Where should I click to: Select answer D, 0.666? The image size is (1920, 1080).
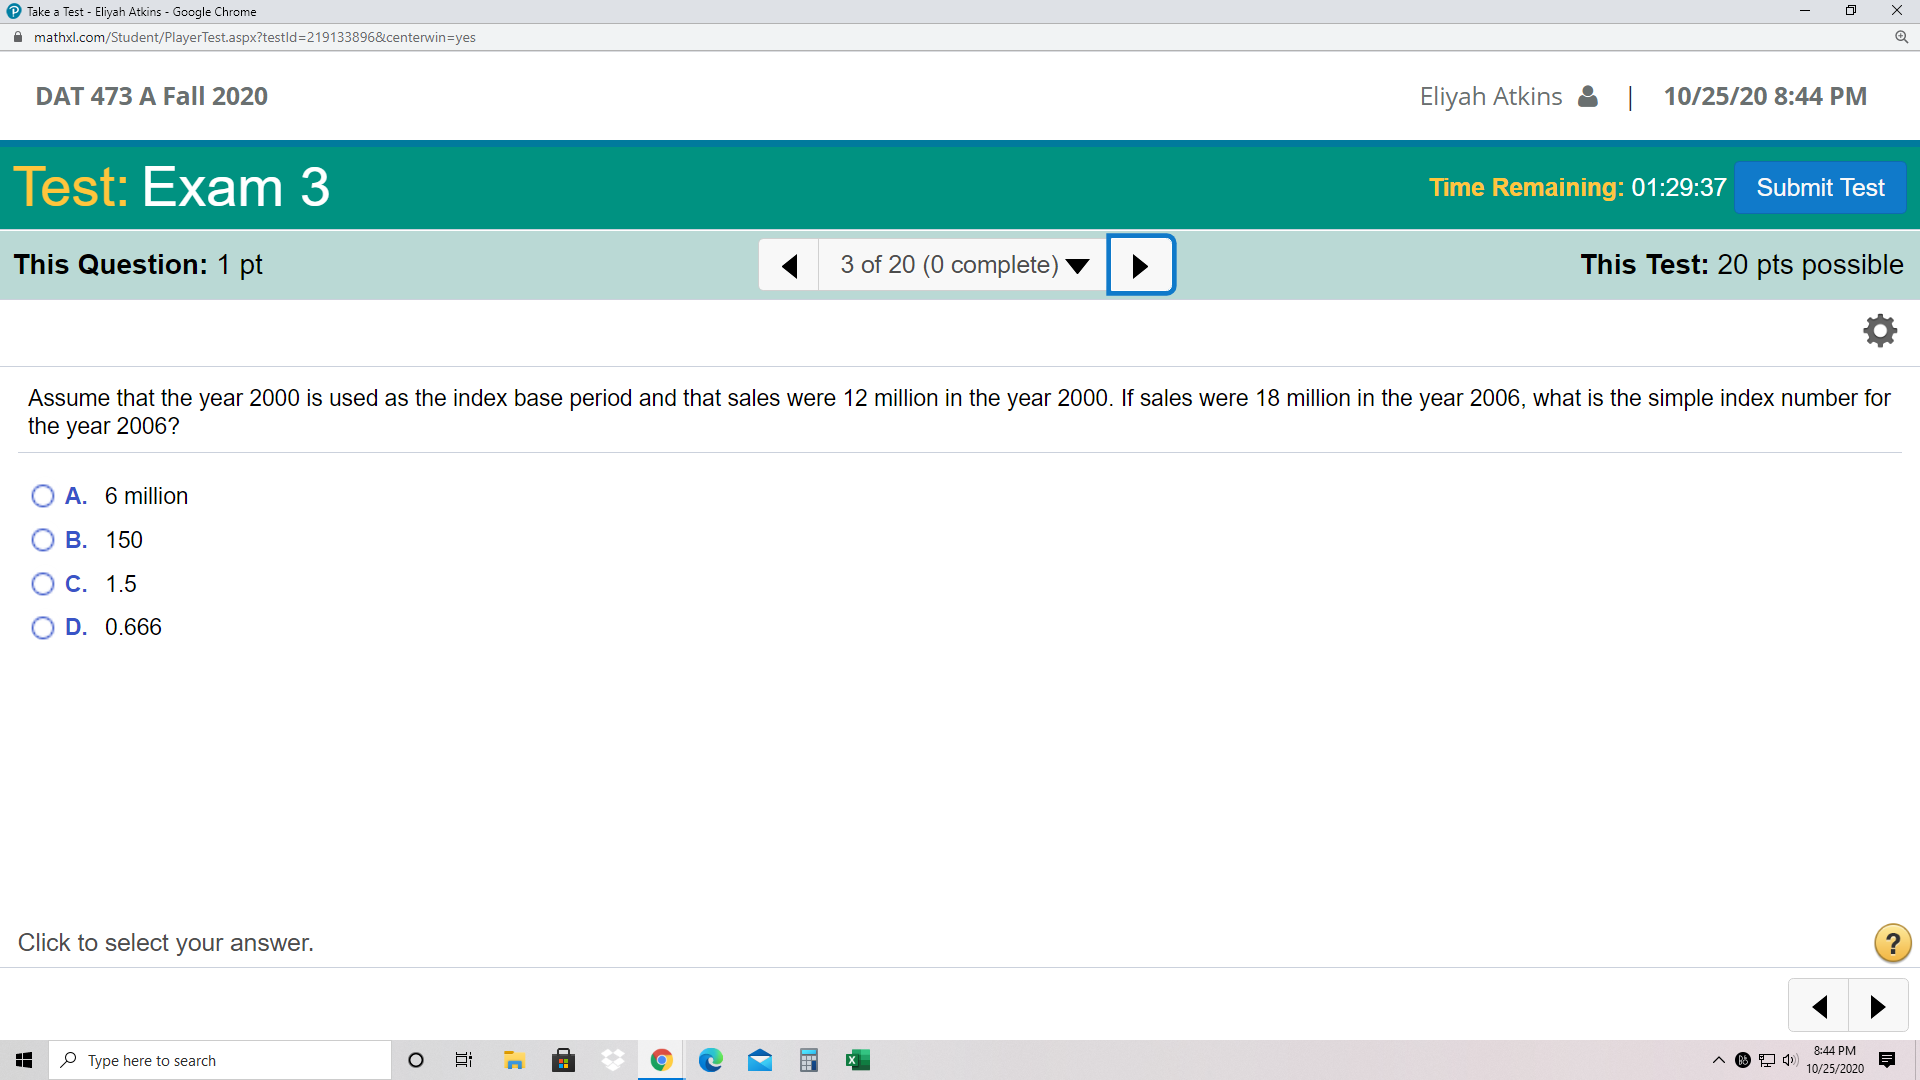click(43, 628)
